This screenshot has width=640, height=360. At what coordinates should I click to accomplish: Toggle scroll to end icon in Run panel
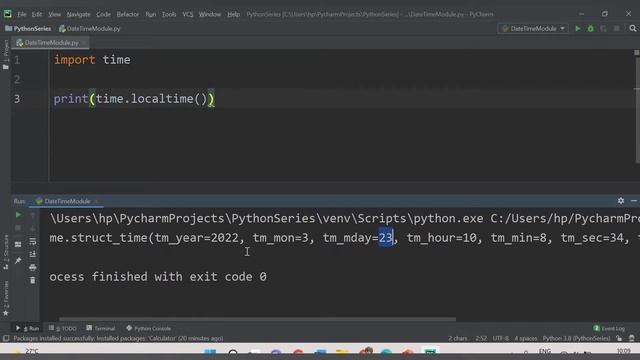point(33,254)
